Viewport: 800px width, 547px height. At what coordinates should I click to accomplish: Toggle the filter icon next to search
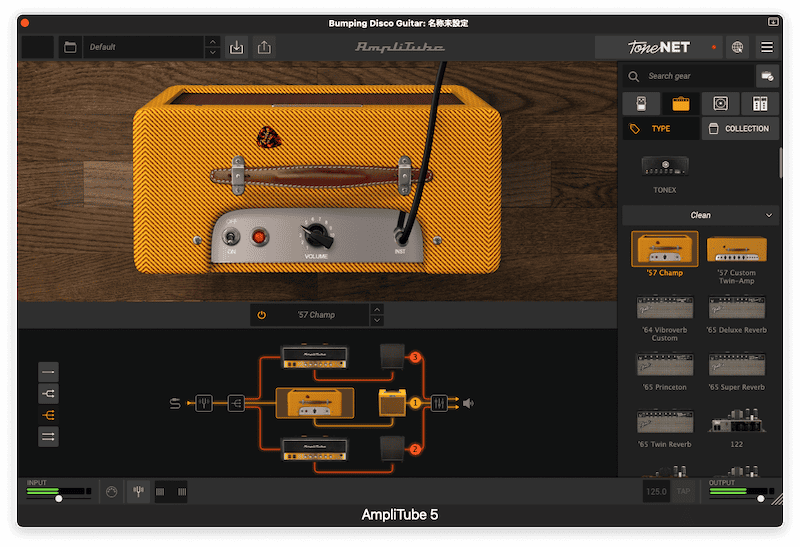click(767, 76)
